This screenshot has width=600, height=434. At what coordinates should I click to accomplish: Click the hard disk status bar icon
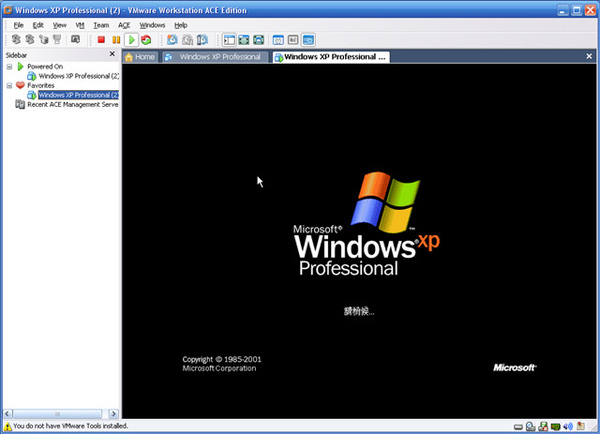[518, 427]
